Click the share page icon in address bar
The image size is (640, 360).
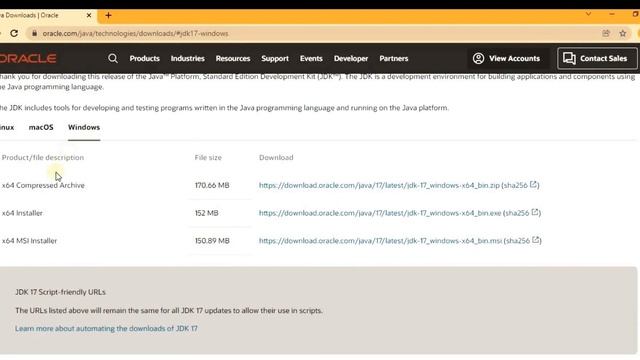pyautogui.click(x=606, y=33)
